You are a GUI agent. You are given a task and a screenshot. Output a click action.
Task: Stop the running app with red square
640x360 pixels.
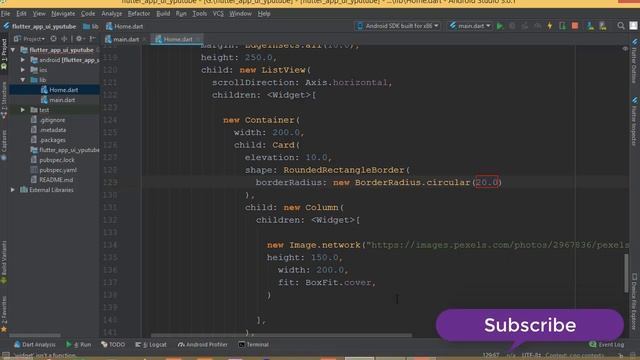(575, 26)
